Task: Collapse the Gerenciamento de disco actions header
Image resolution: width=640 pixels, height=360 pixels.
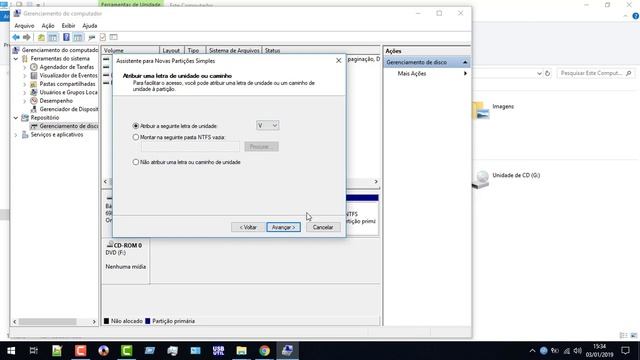Action: pyautogui.click(x=465, y=62)
